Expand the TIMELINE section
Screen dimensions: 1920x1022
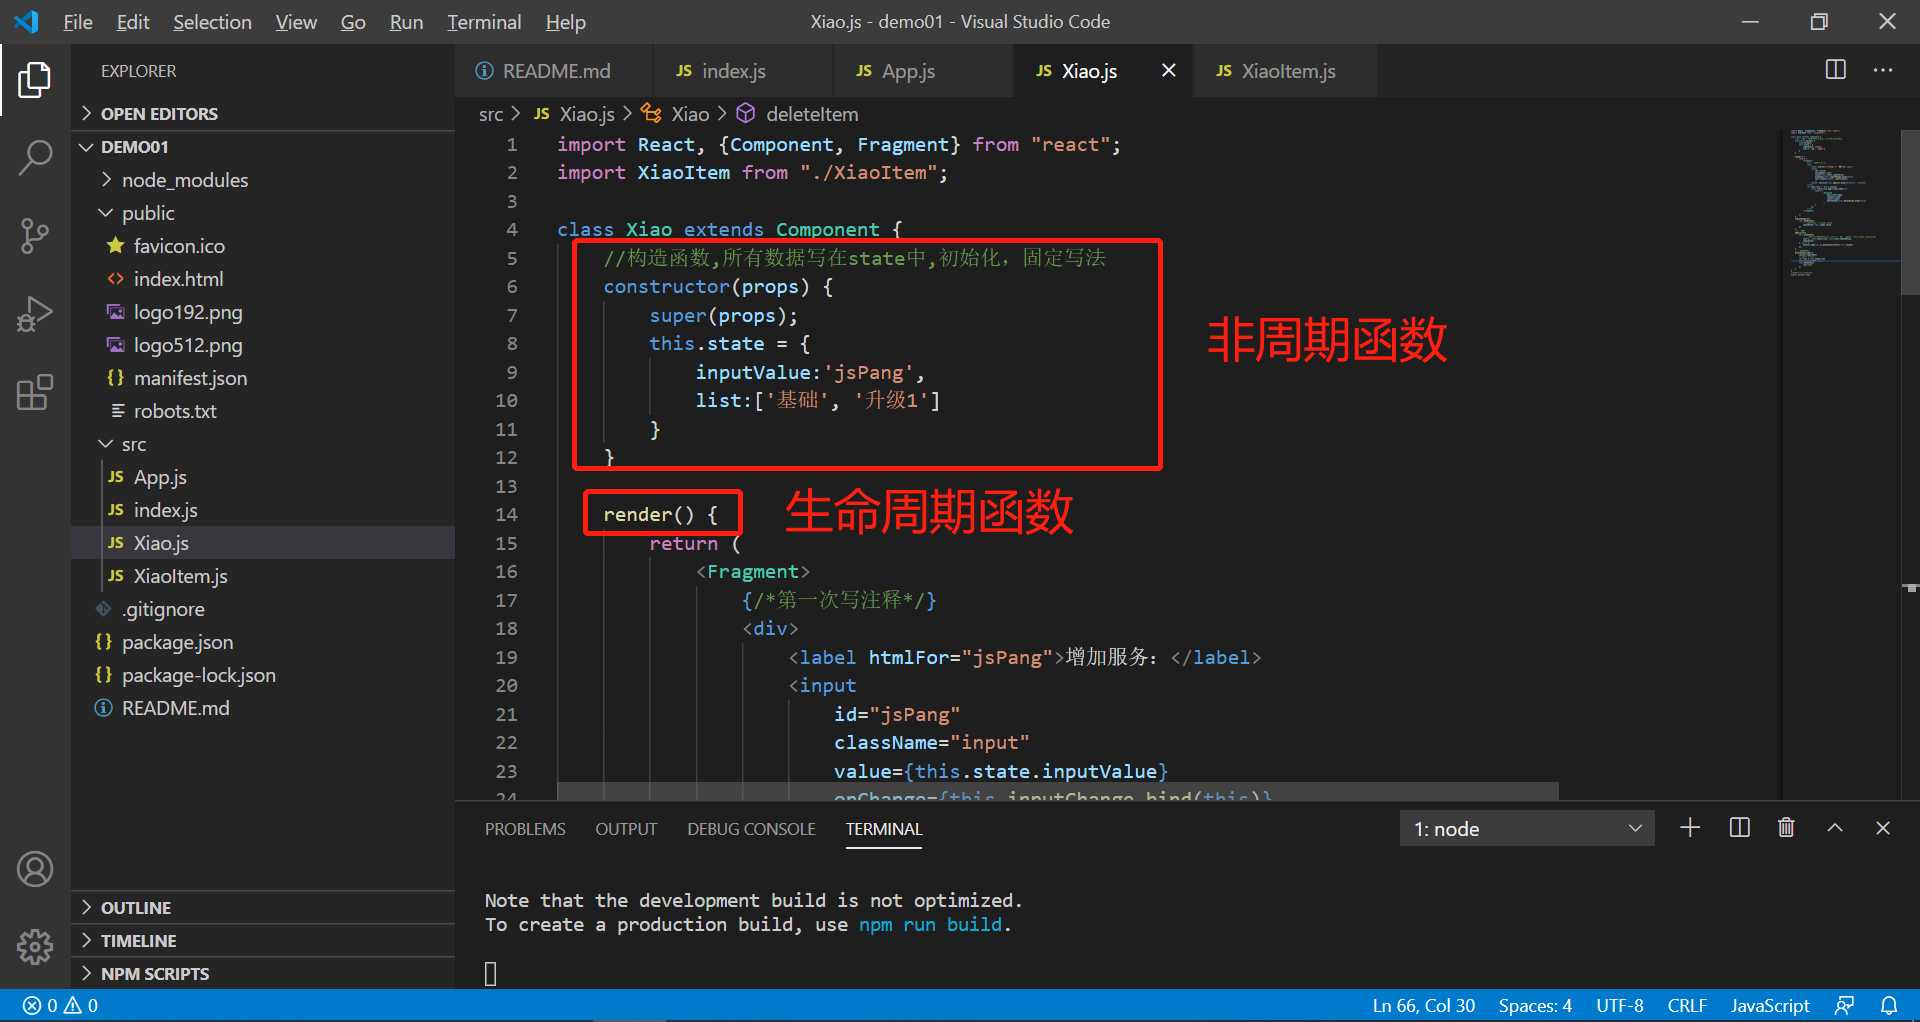263,941
